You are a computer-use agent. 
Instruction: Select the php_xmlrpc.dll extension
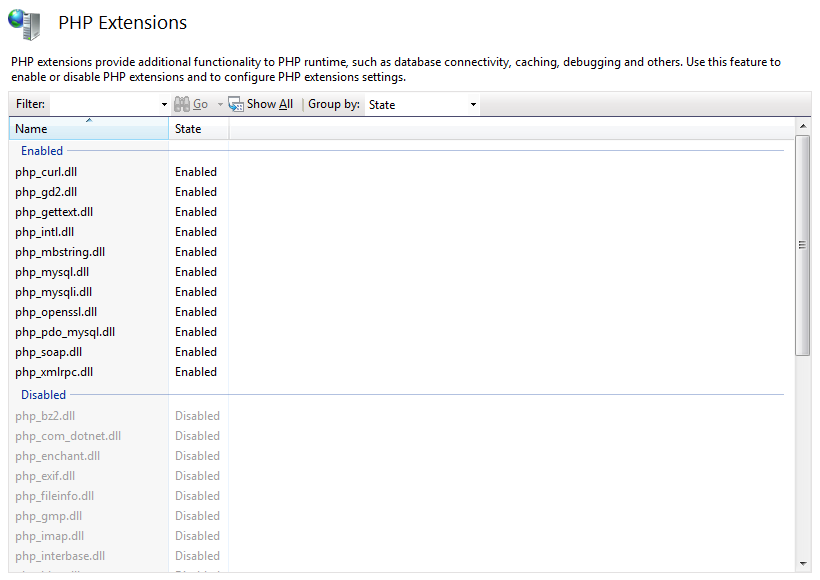(x=54, y=372)
